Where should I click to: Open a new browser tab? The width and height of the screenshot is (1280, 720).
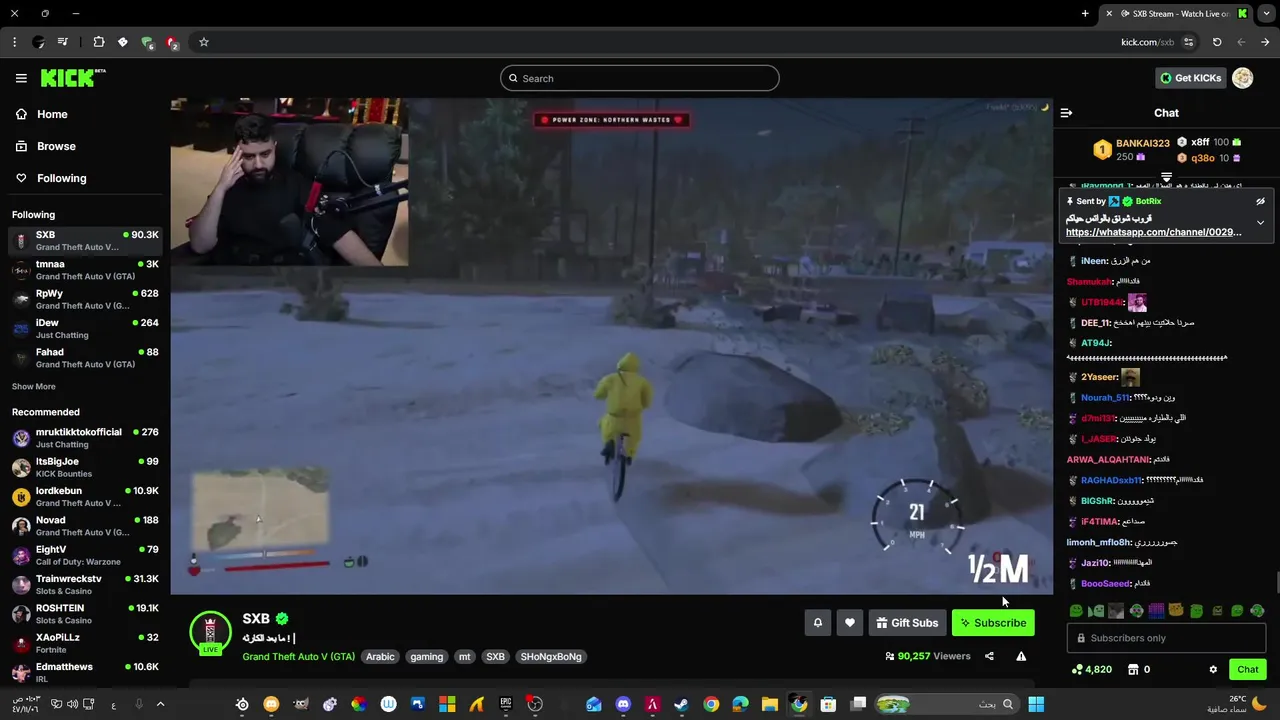click(1085, 13)
